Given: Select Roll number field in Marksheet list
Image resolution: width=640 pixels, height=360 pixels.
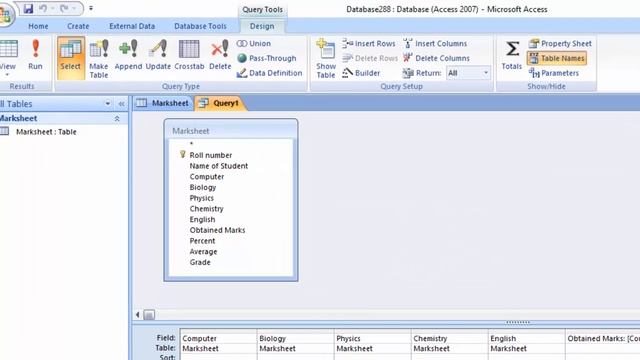Looking at the screenshot, I should pyautogui.click(x=211, y=155).
